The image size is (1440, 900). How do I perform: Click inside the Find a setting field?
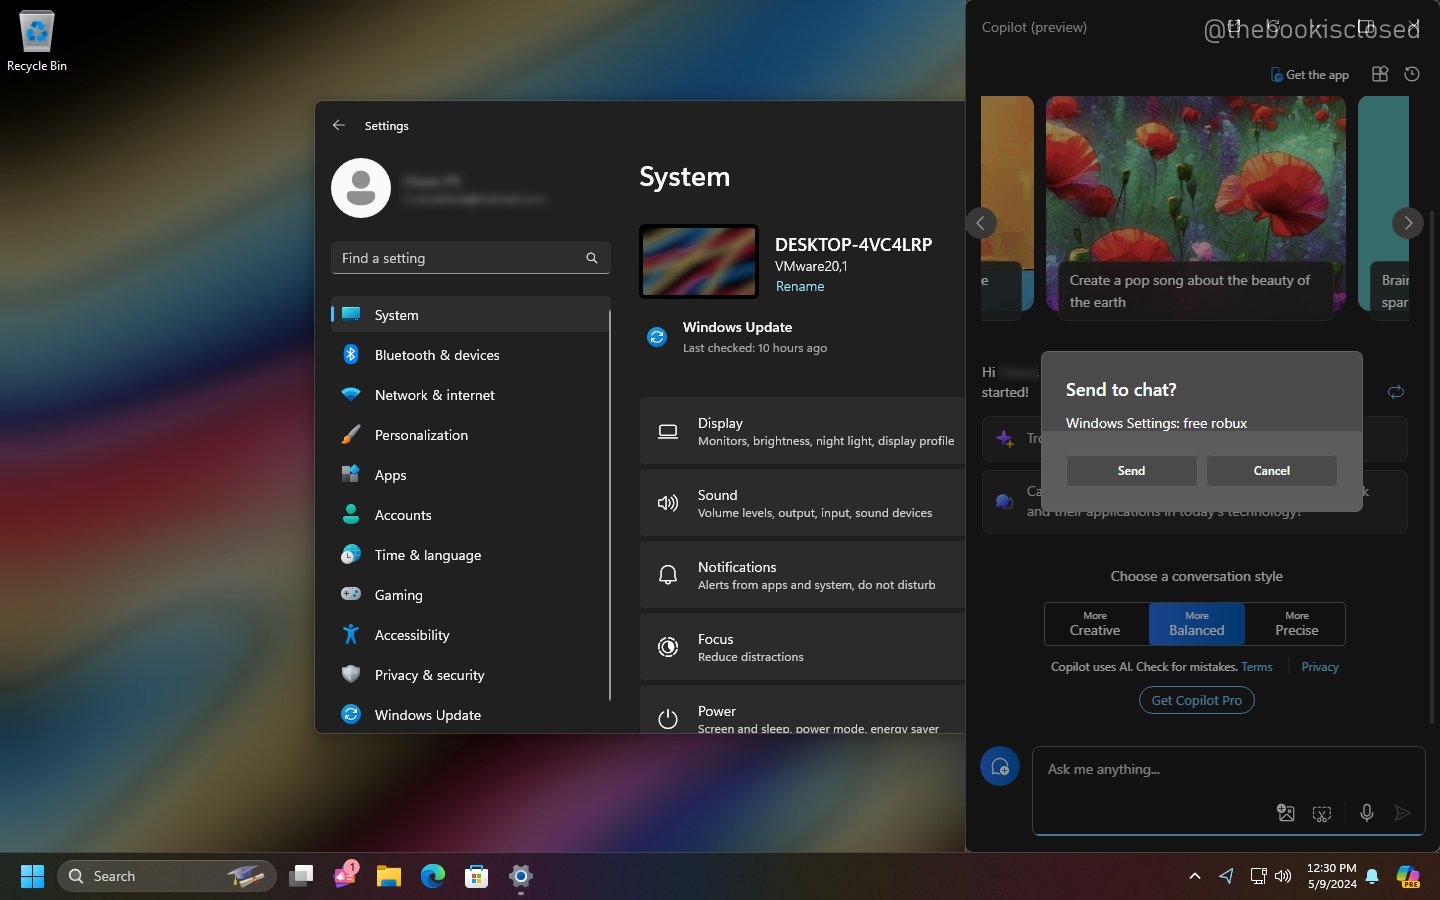[470, 258]
